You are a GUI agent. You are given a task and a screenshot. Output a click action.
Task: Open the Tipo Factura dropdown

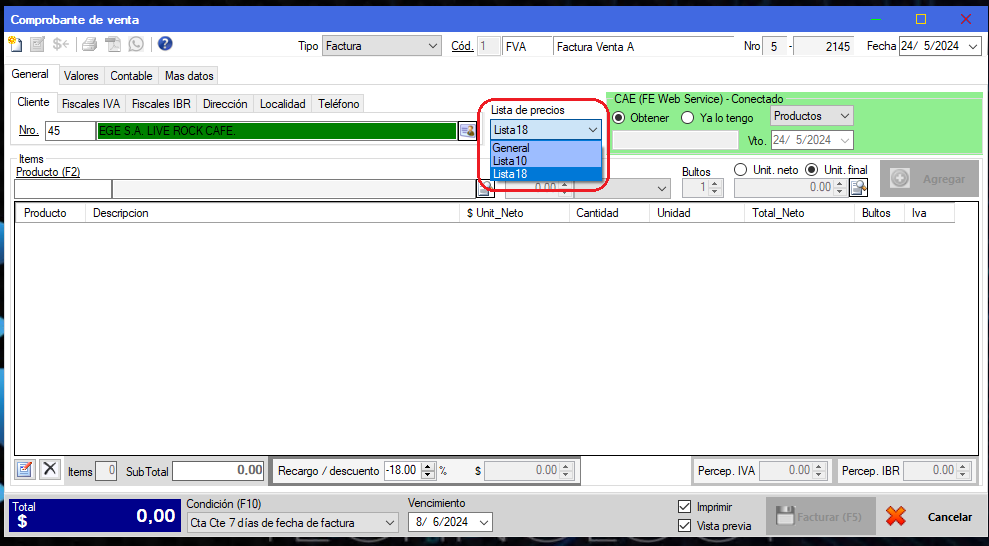coord(432,46)
